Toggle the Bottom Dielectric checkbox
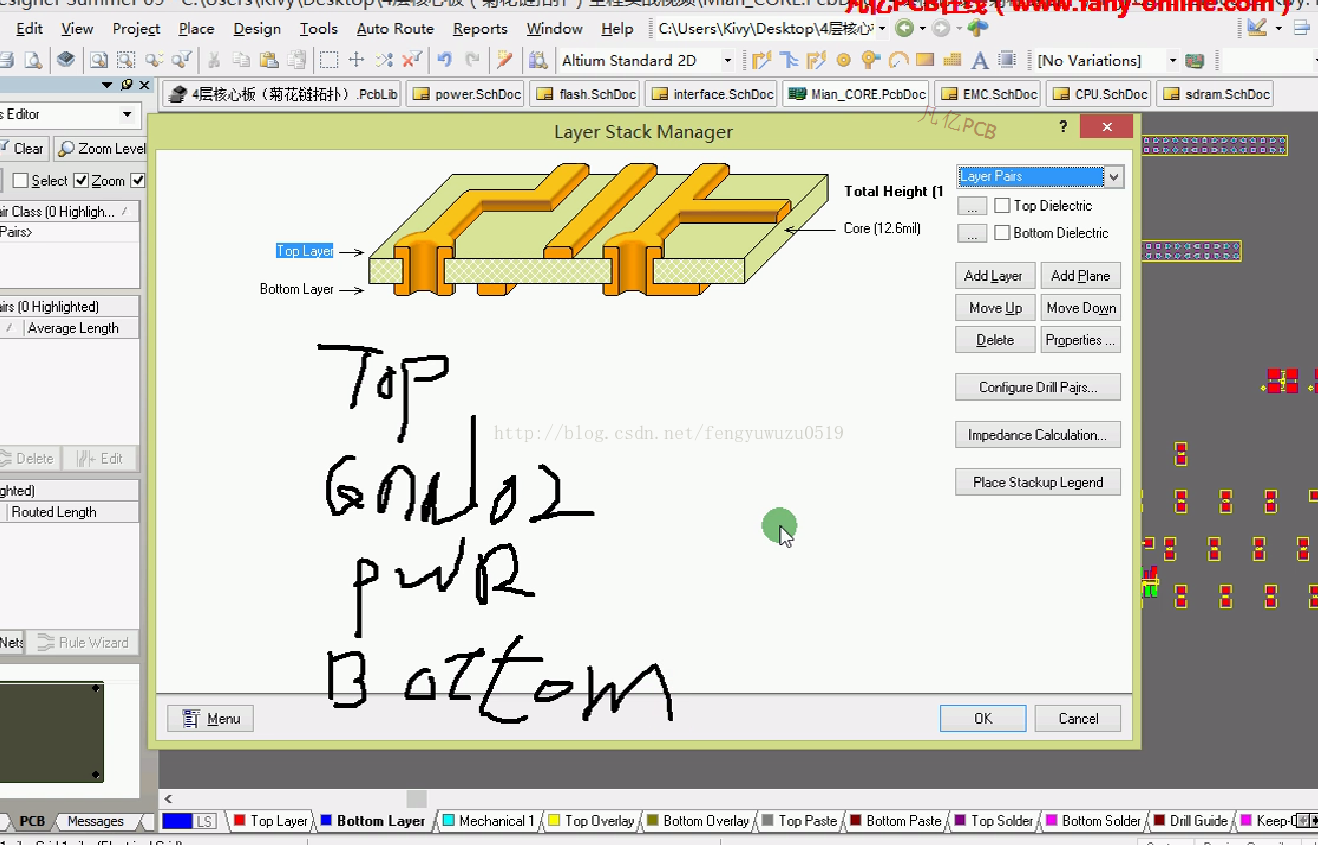 point(1003,233)
